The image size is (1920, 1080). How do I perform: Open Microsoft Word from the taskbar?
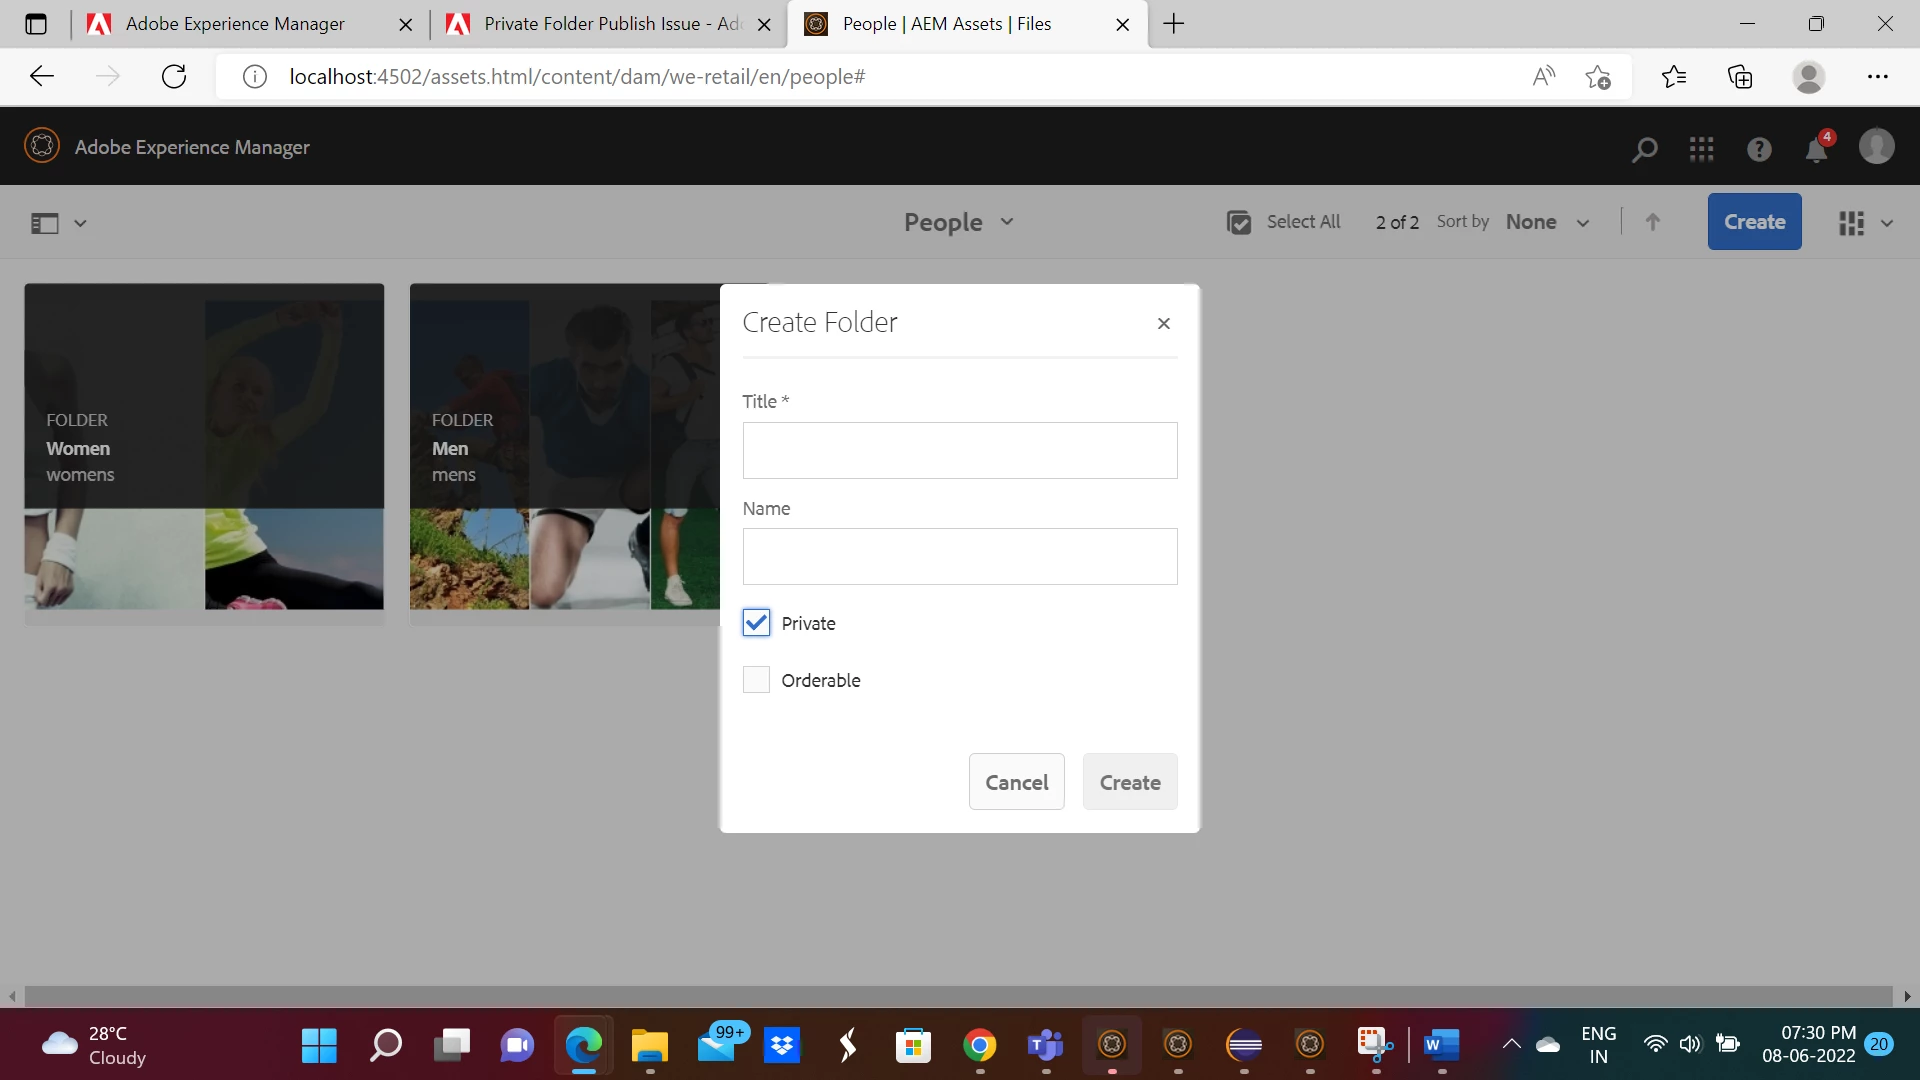click(x=1441, y=1045)
